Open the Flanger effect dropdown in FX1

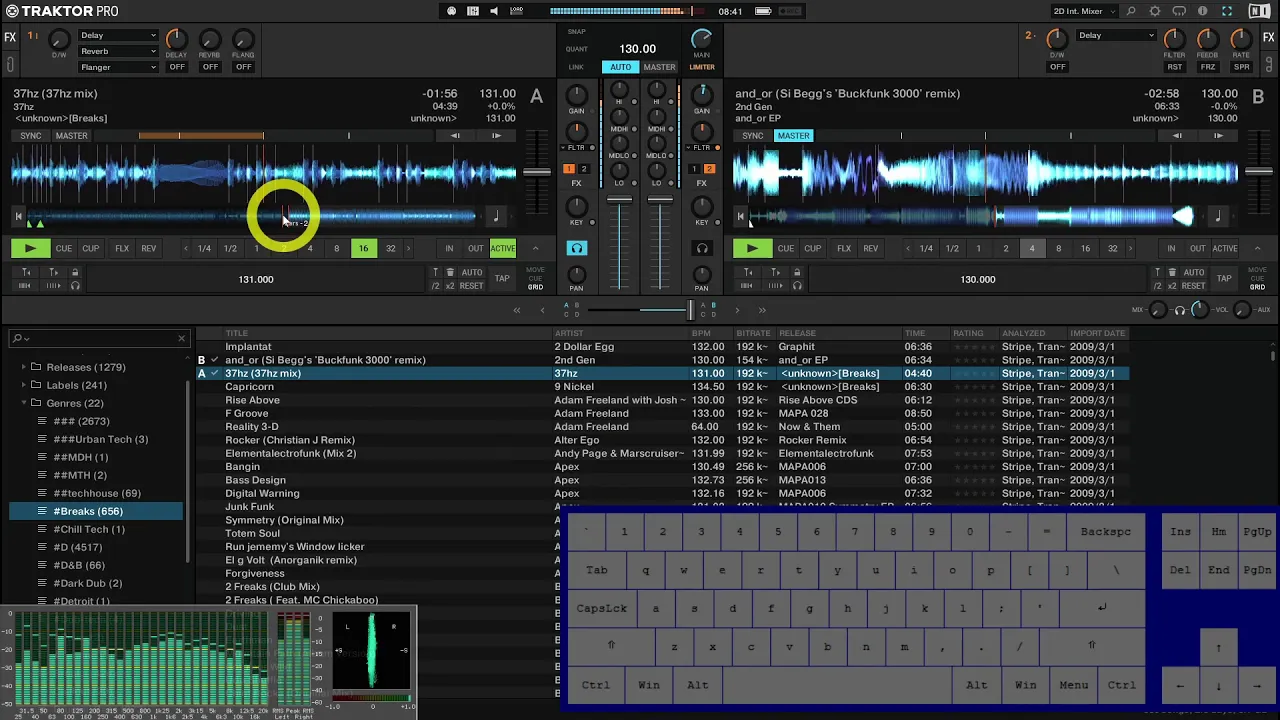[118, 67]
